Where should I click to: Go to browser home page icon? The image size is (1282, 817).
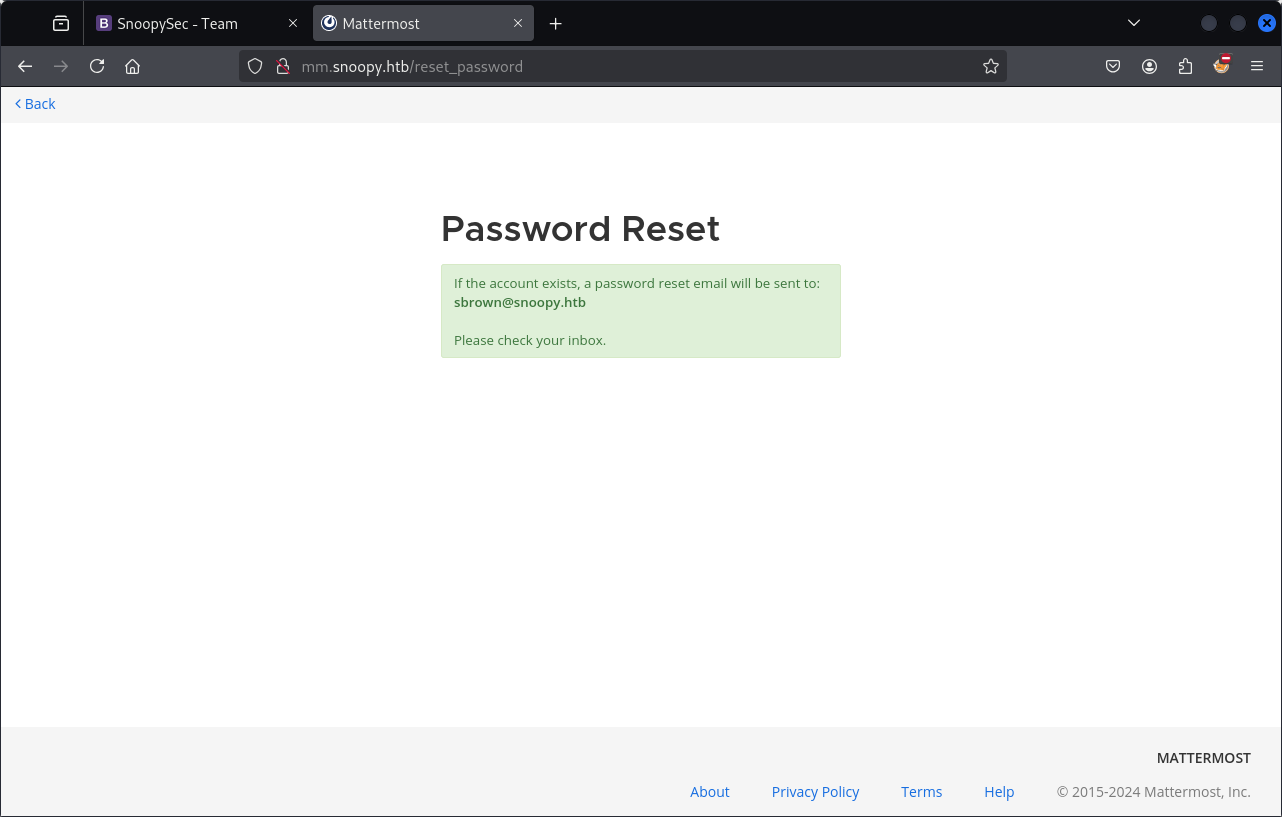point(132,66)
